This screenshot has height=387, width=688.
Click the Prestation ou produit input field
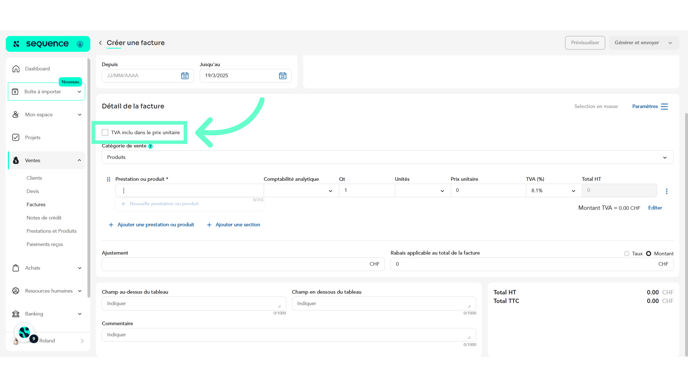190,190
